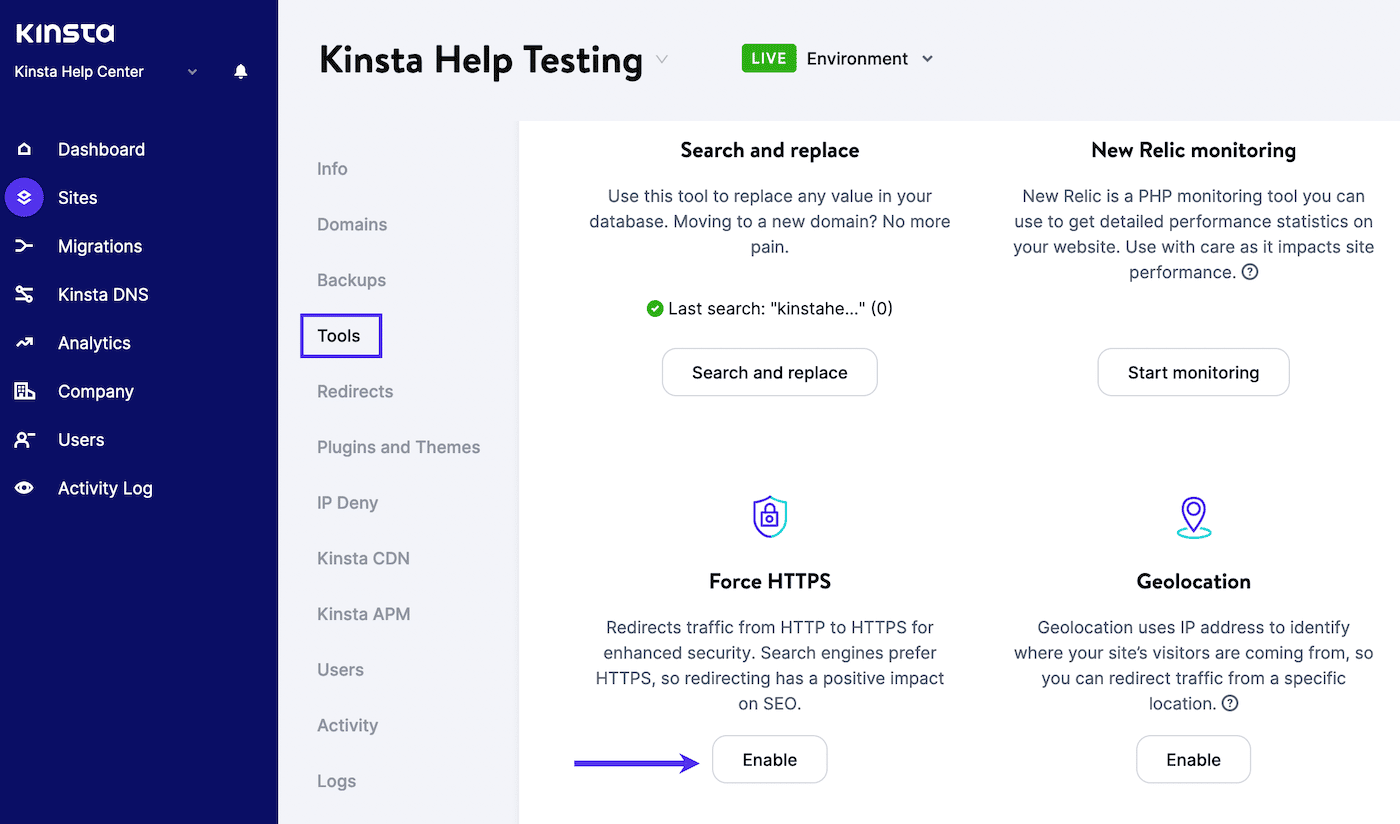Open the Kinsta APM tab
This screenshot has height=824, width=1400.
(x=364, y=614)
